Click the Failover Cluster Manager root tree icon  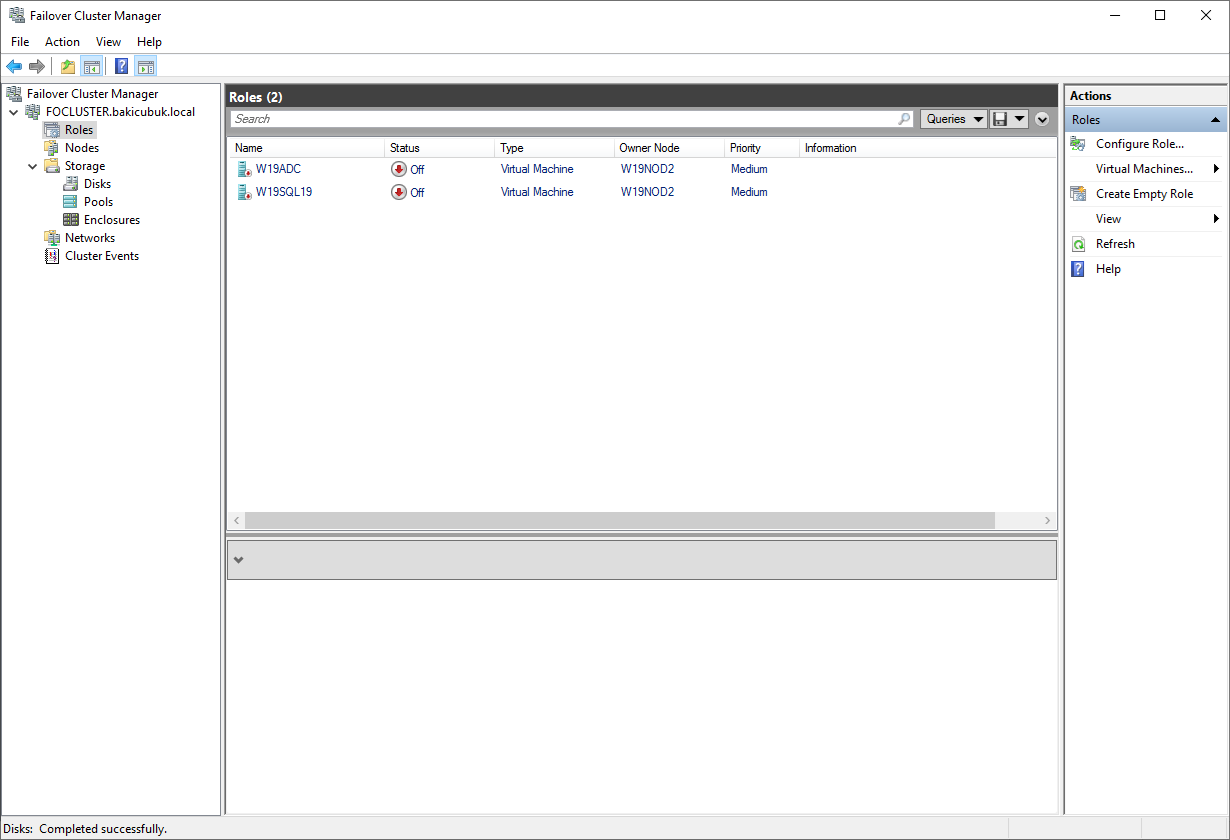pos(14,94)
